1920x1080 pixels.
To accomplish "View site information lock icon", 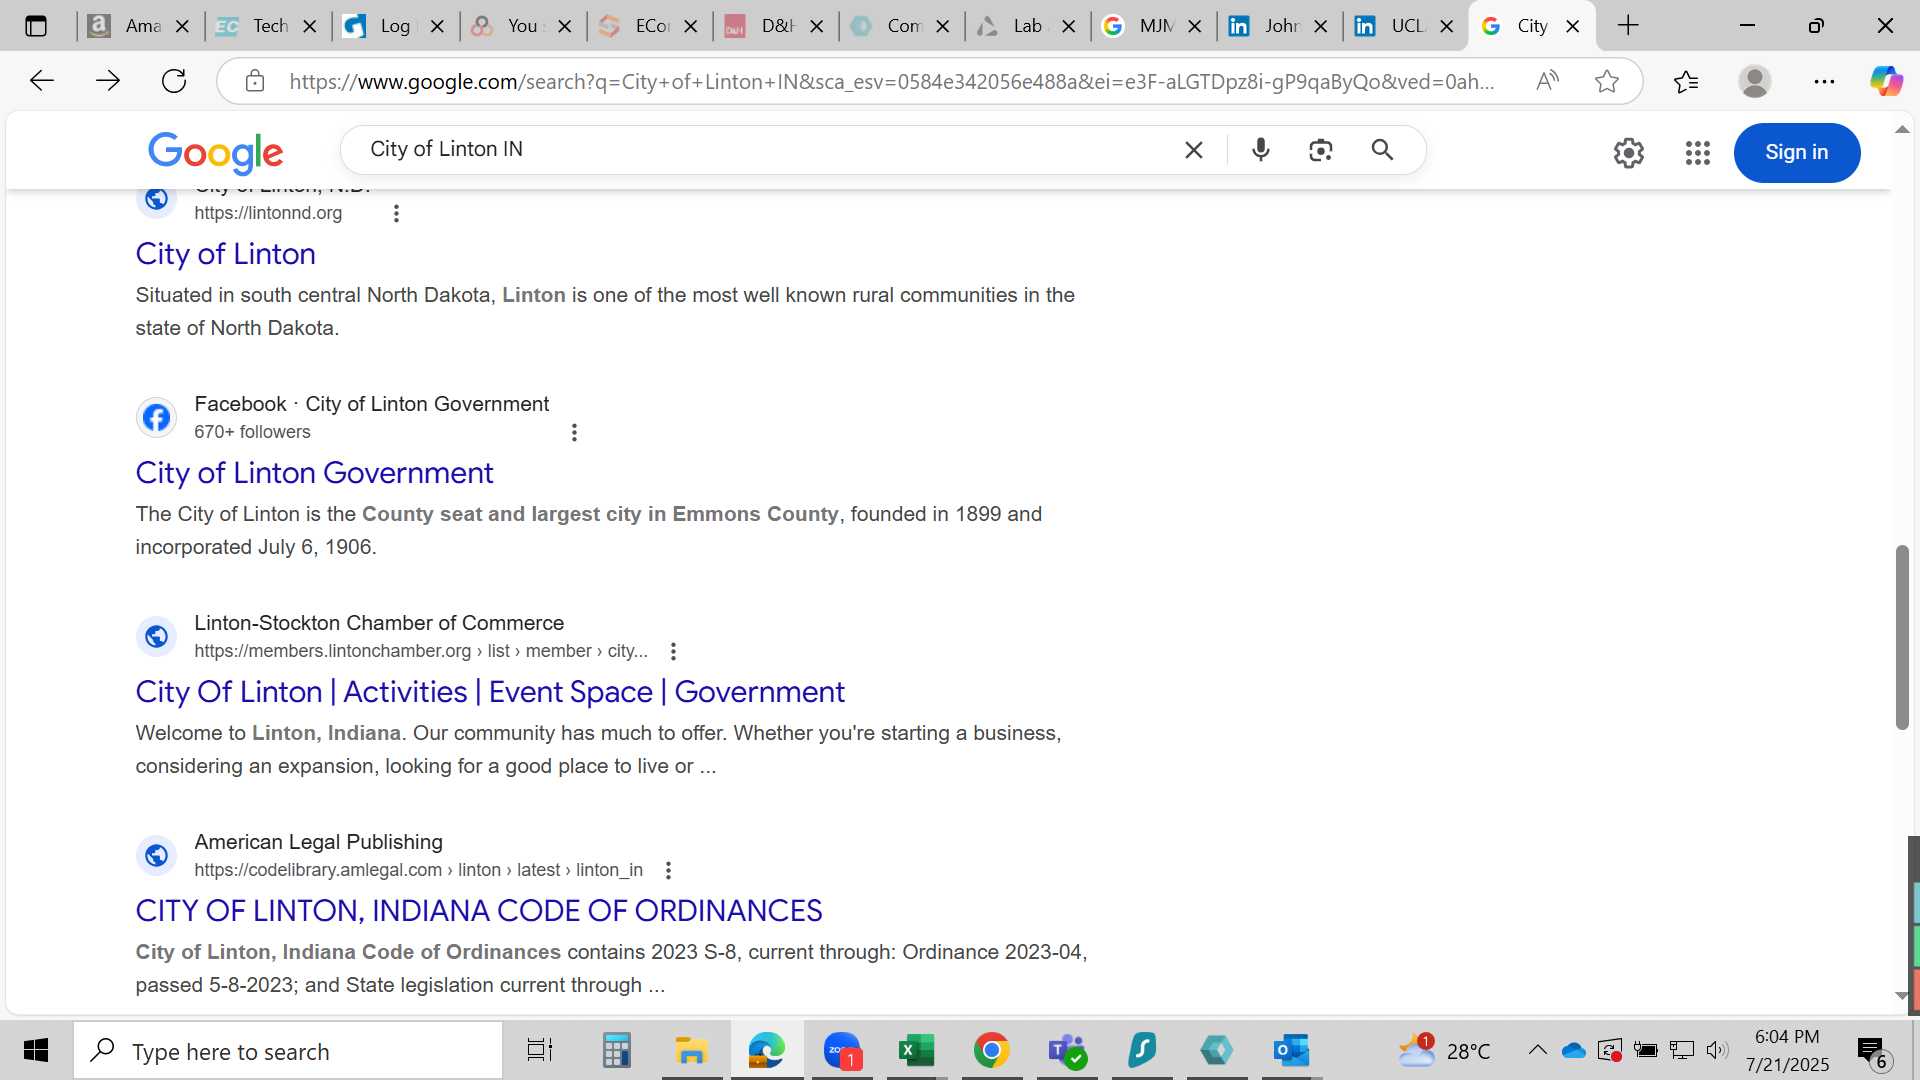I will coord(255,81).
